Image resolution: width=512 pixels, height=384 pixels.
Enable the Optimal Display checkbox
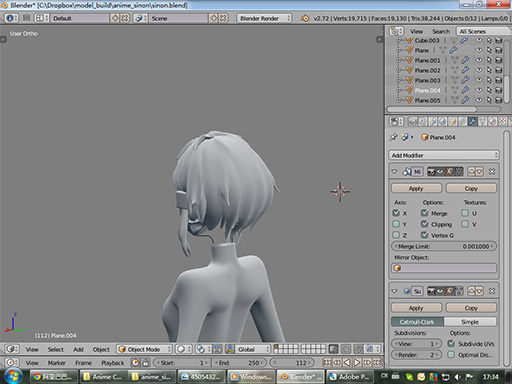pyautogui.click(x=451, y=355)
